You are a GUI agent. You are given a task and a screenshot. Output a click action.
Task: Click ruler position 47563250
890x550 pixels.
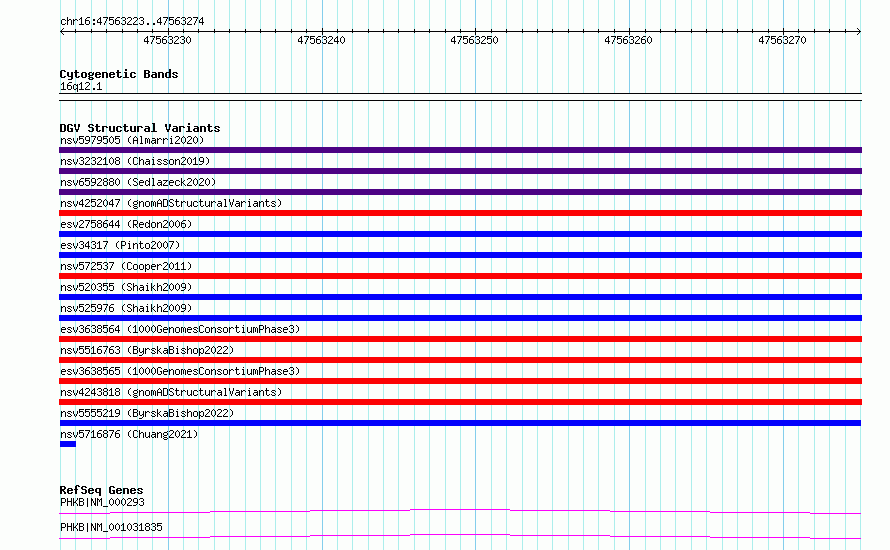click(x=475, y=40)
